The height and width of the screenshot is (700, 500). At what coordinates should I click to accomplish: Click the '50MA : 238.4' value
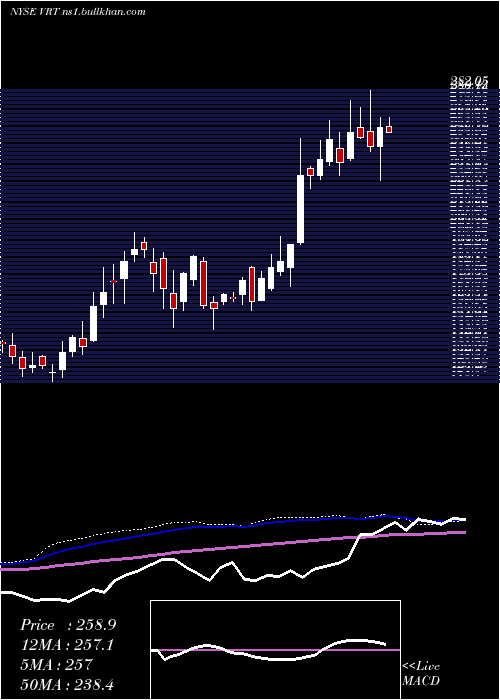pyautogui.click(x=69, y=684)
